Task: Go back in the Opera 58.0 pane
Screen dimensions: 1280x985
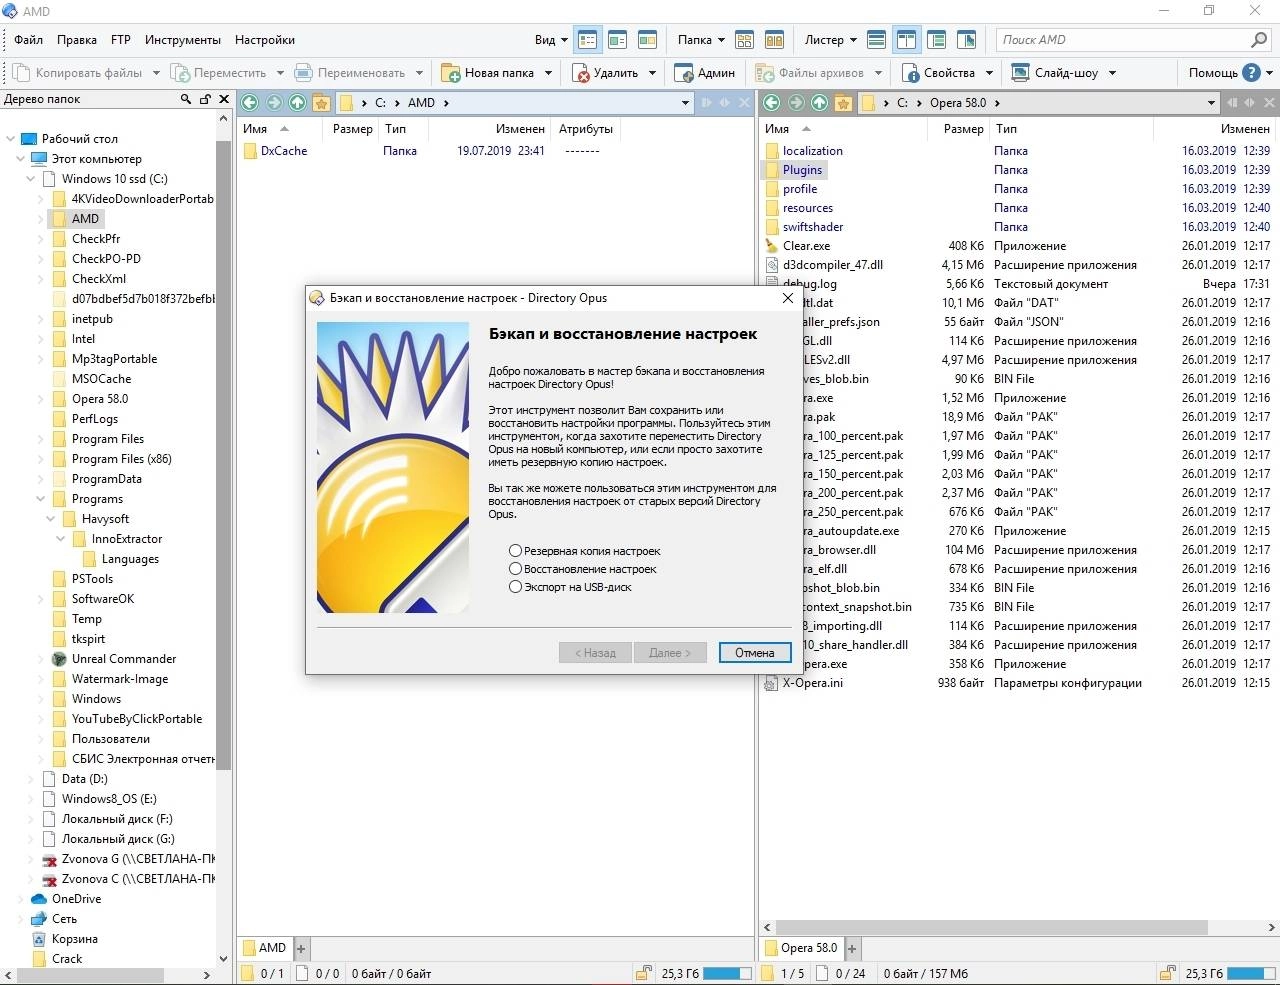Action: 772,102
